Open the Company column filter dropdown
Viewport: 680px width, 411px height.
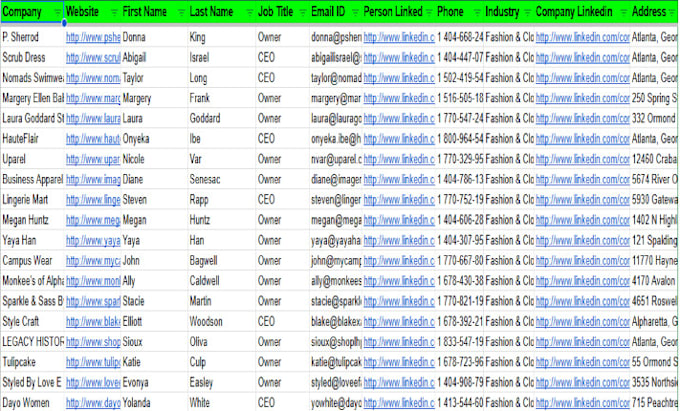point(58,13)
